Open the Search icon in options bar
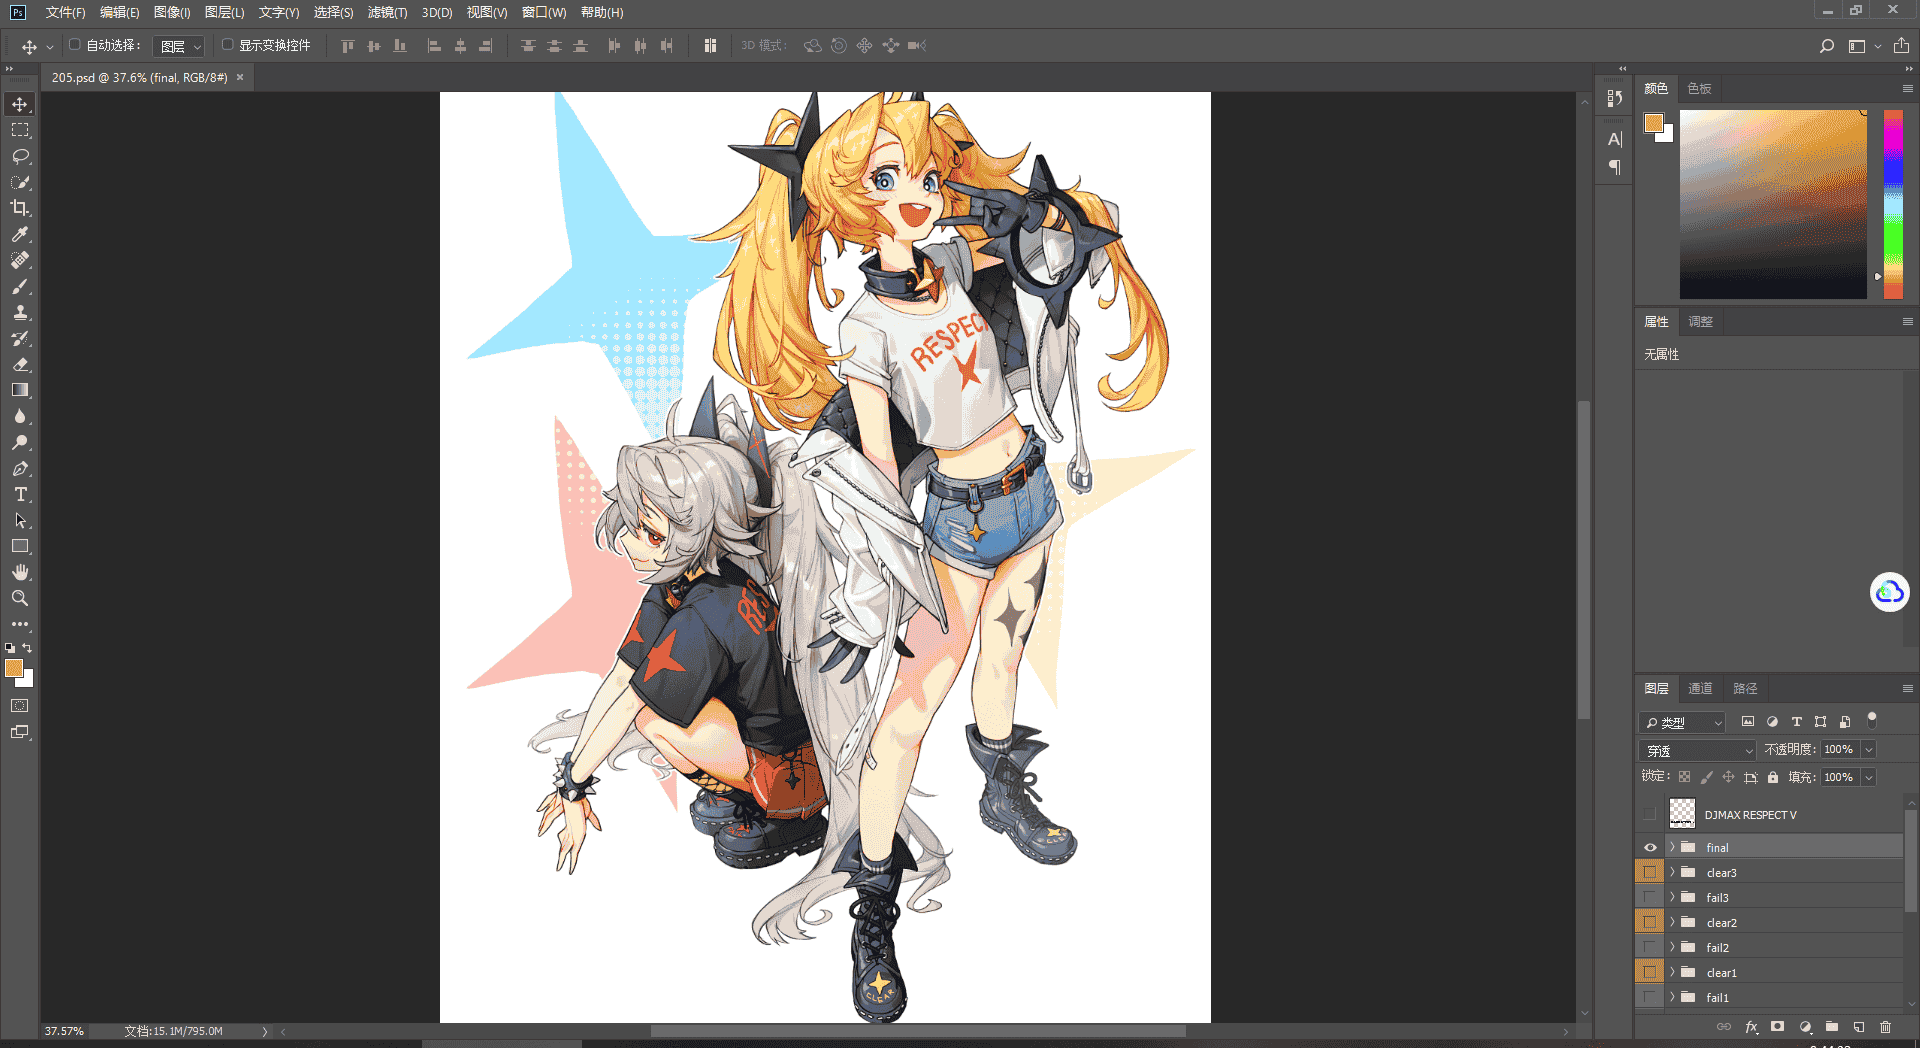Screen dimensions: 1920x1048 pos(1827,46)
